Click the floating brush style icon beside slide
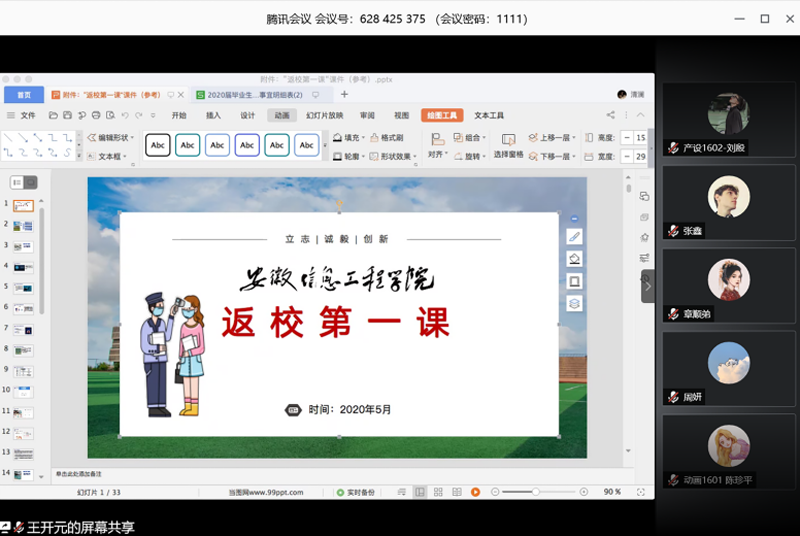 574,237
